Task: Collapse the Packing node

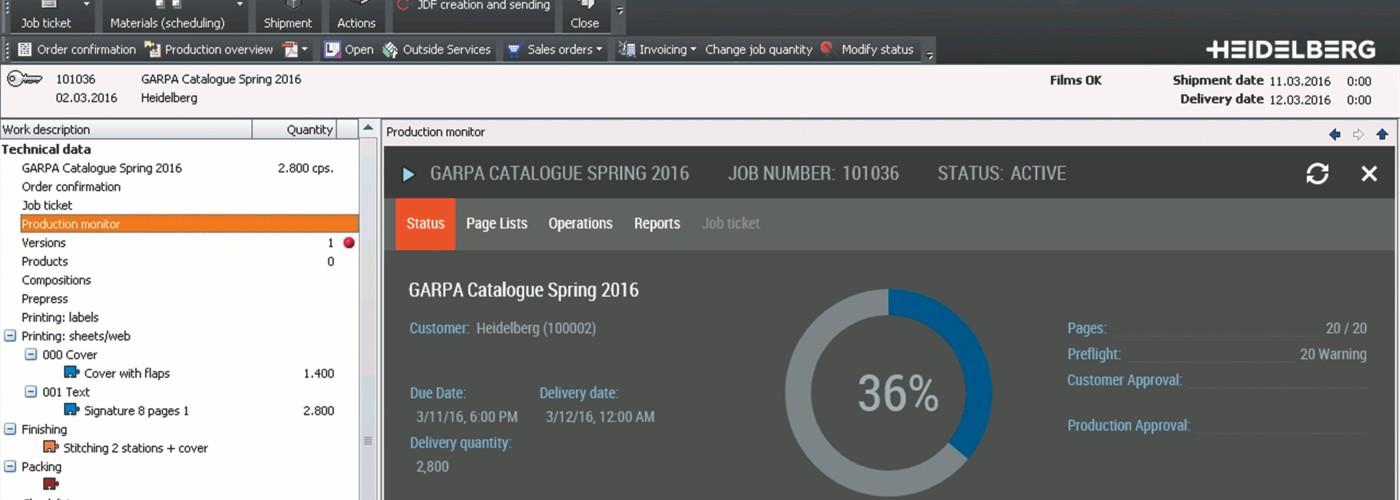Action: [x=10, y=466]
